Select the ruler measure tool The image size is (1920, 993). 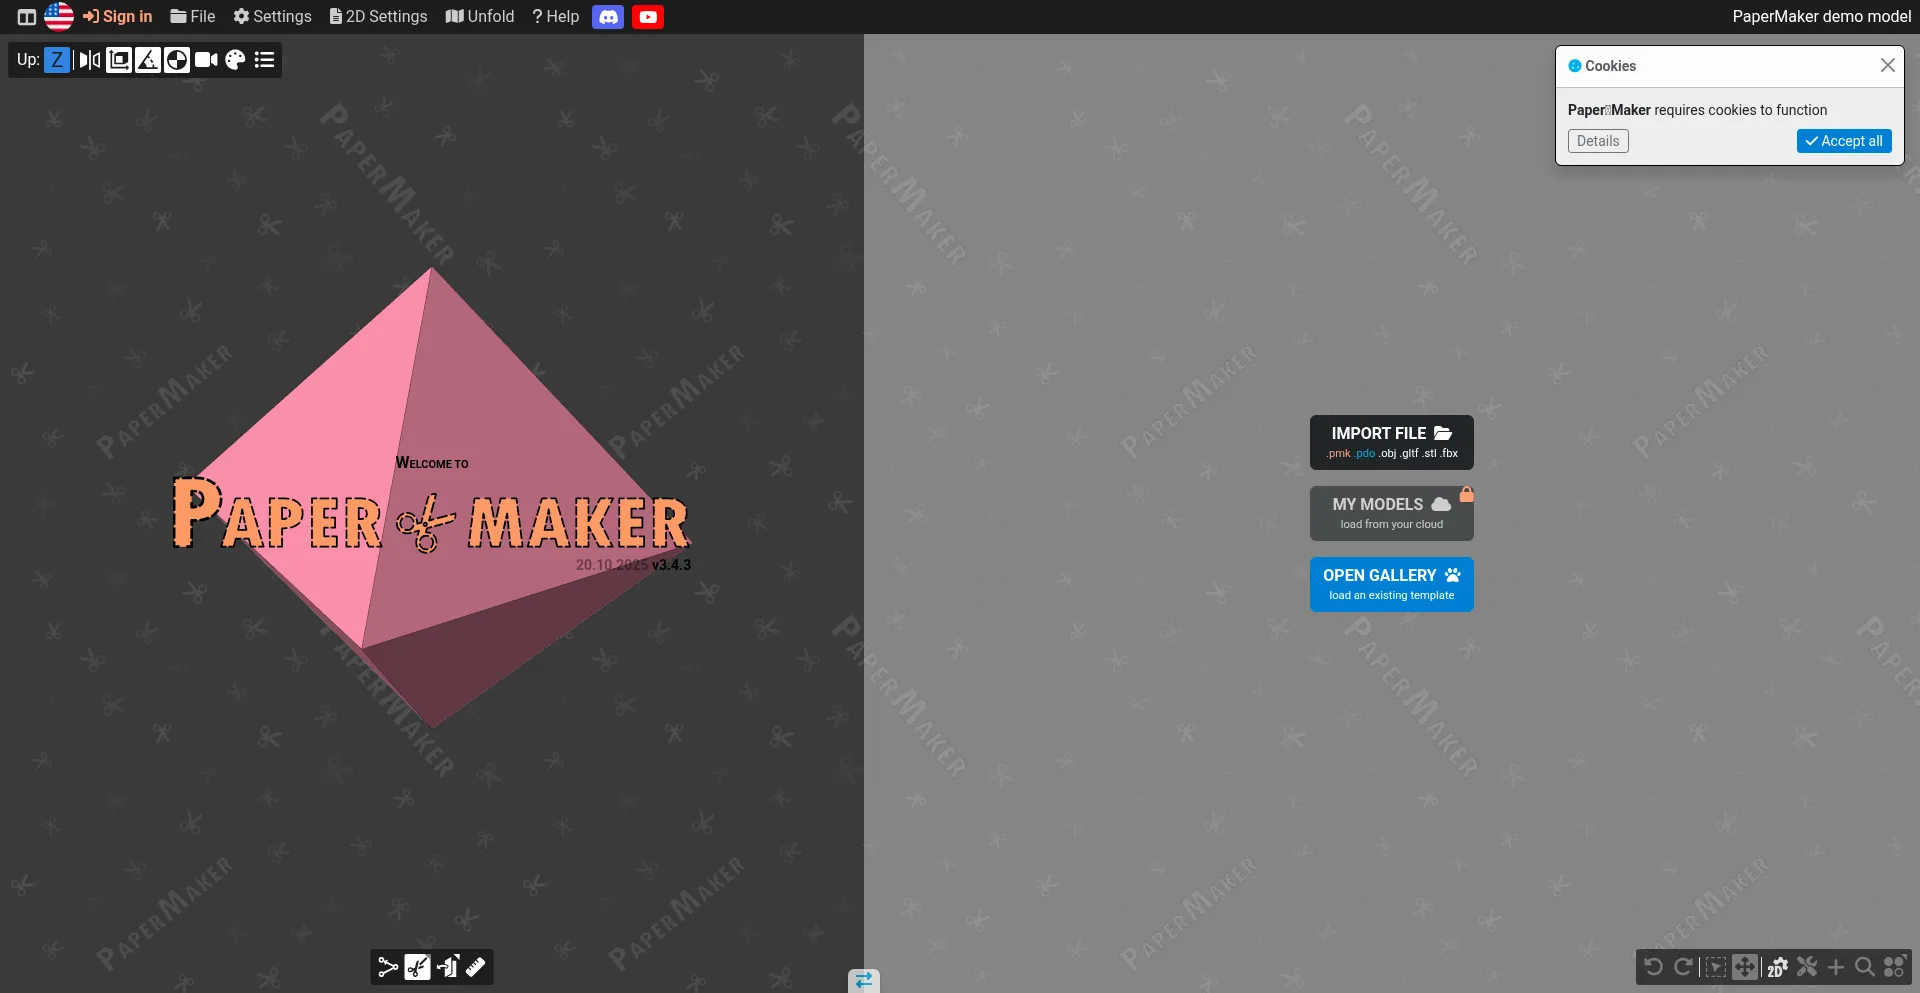point(476,967)
